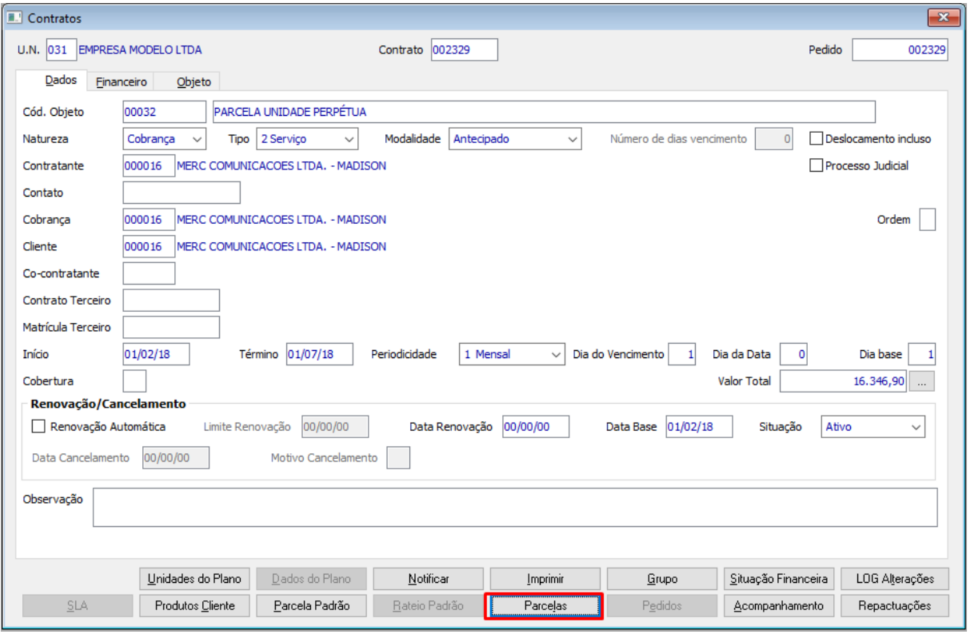
Task: Open the Parcelas button
Action: point(545,606)
